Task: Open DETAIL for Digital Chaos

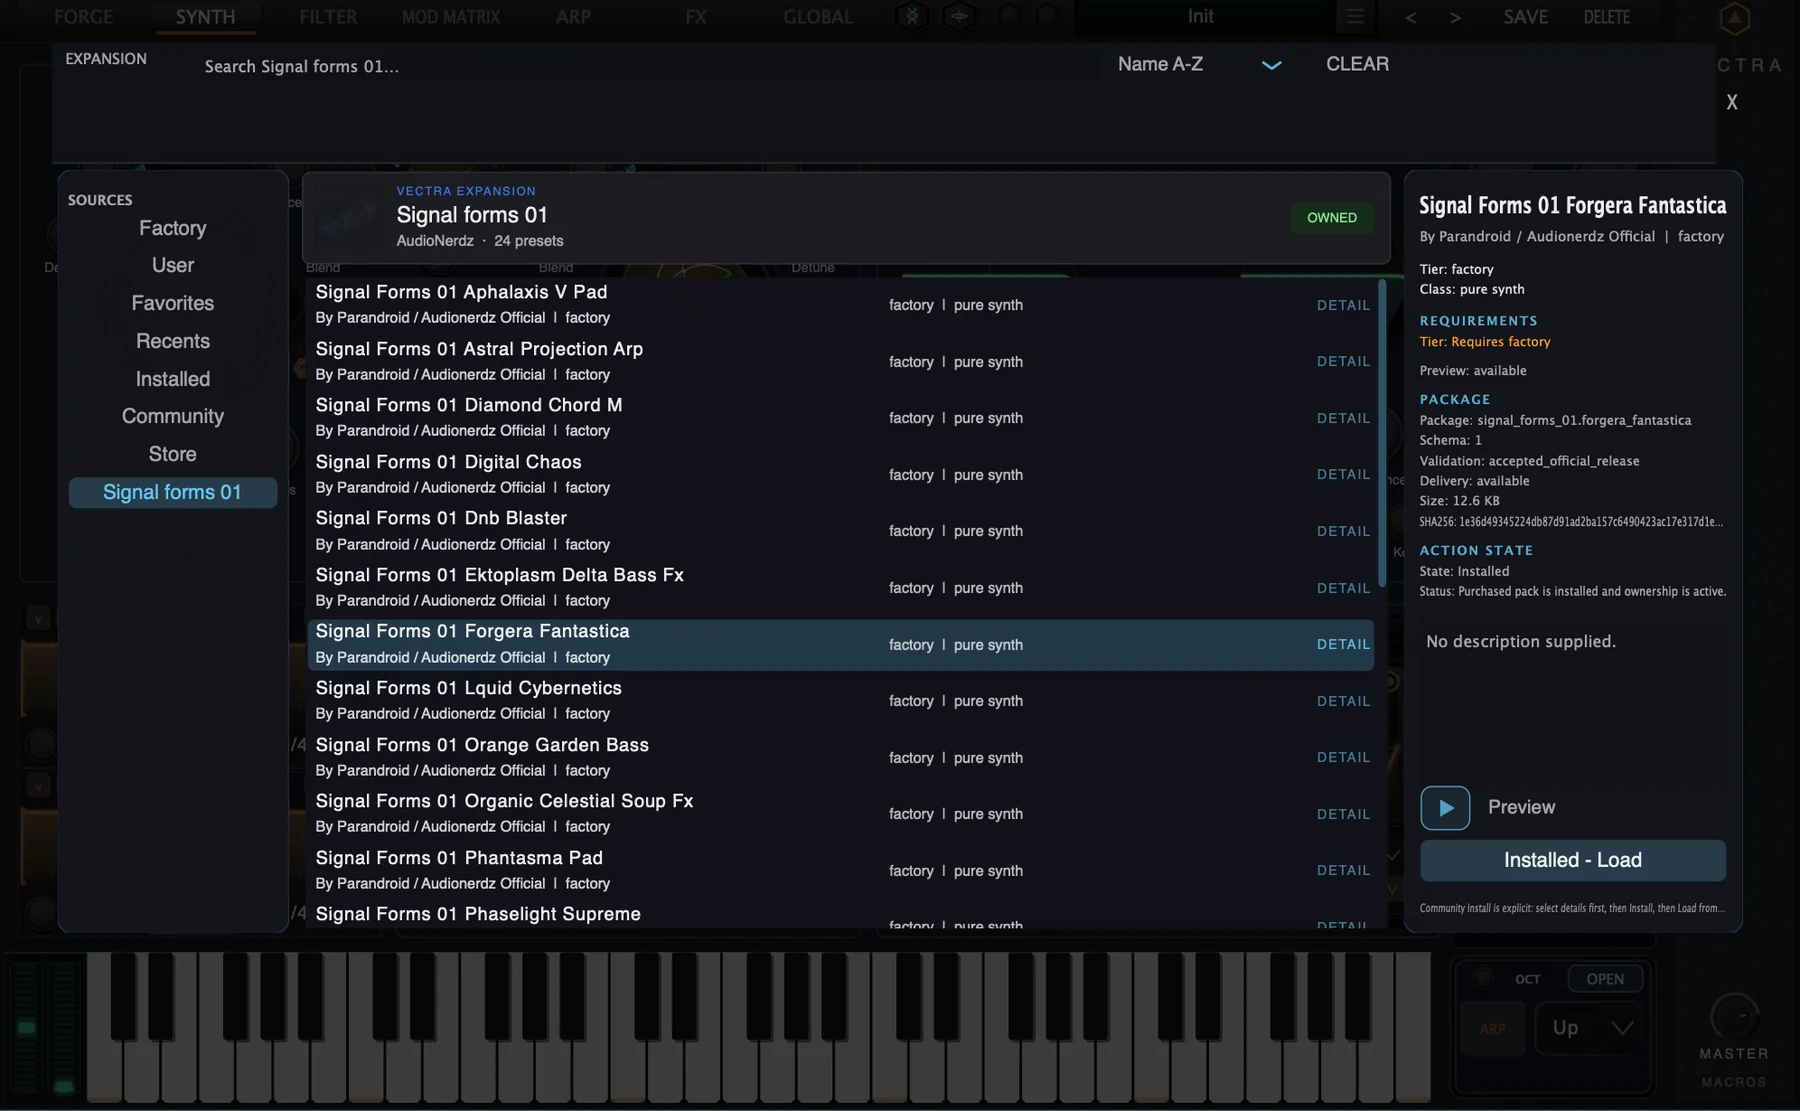Action: click(x=1343, y=474)
